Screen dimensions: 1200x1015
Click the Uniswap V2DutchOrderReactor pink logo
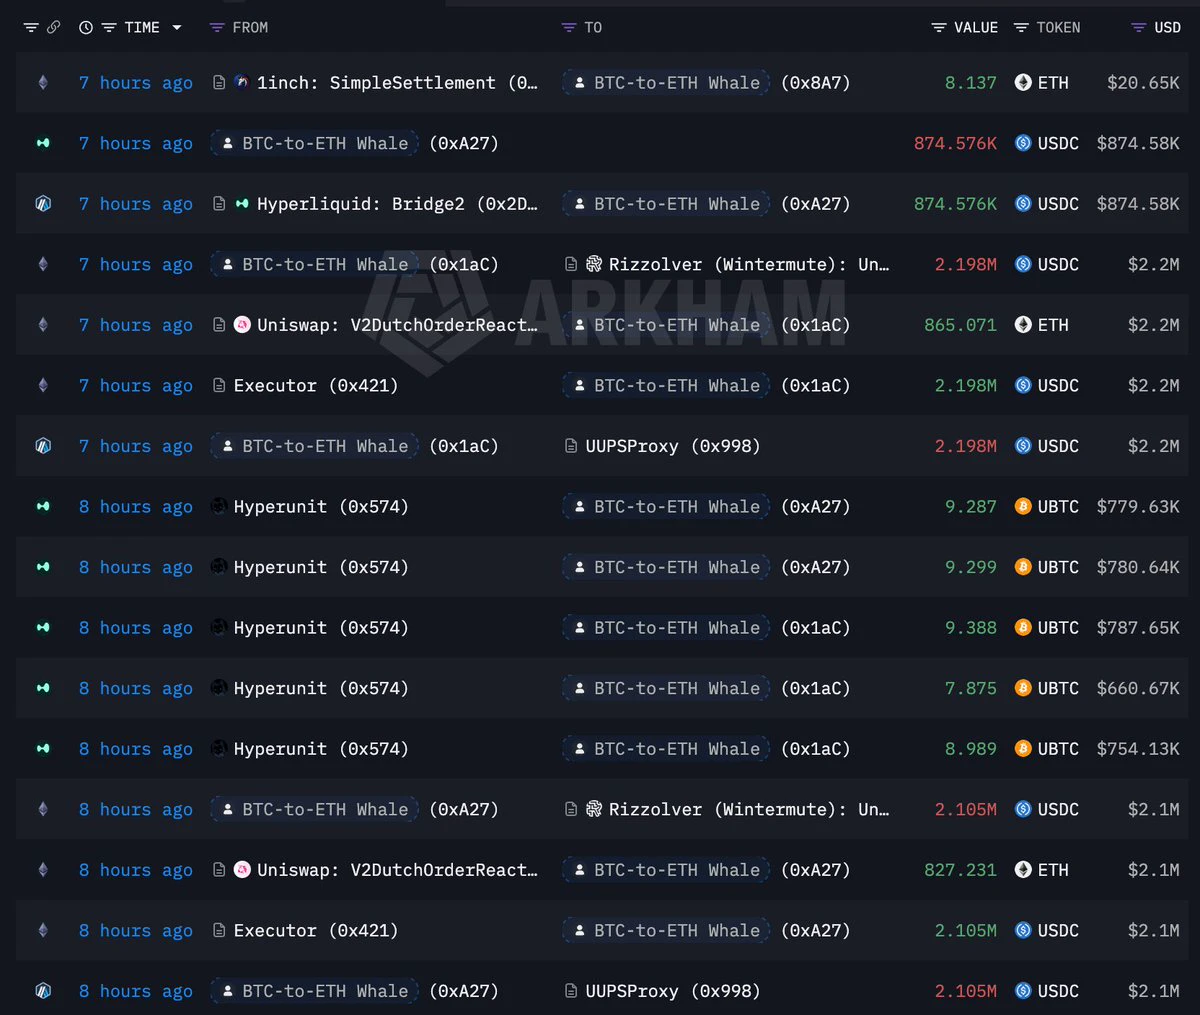coord(242,325)
